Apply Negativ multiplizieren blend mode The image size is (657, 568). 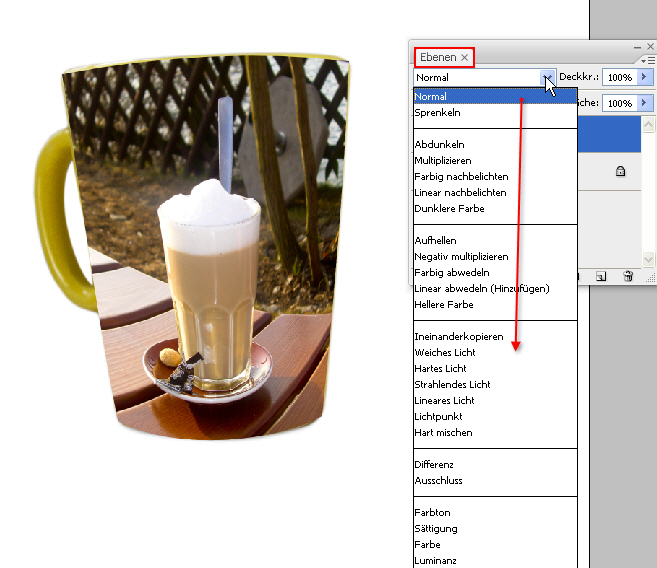tap(461, 257)
